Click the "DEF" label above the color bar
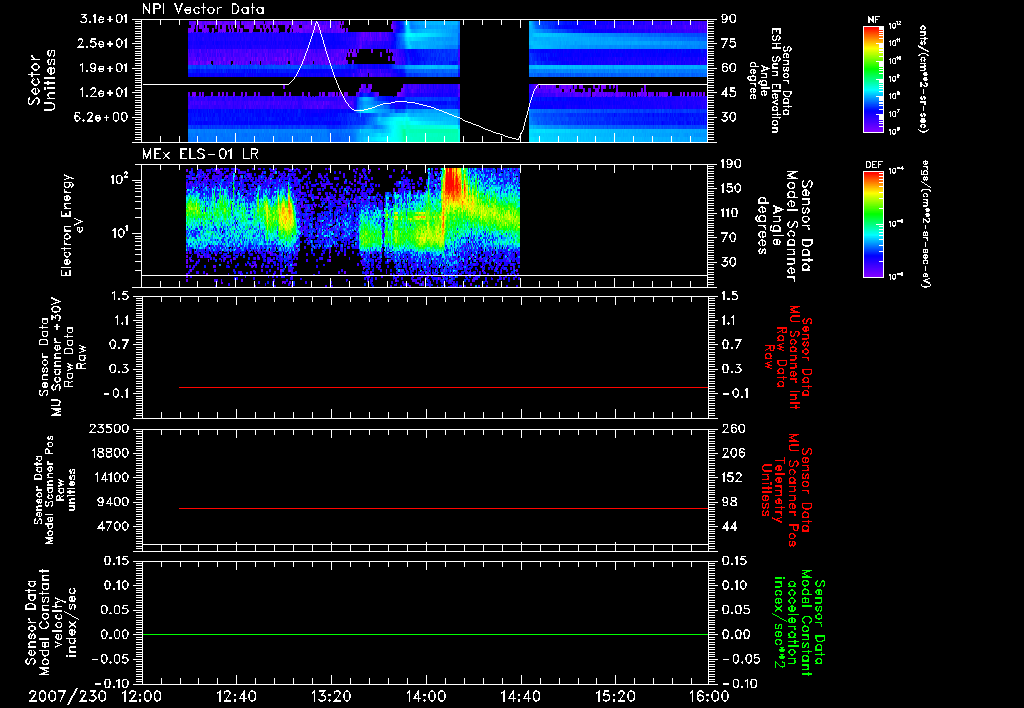This screenshot has width=1024, height=708. coord(874,165)
